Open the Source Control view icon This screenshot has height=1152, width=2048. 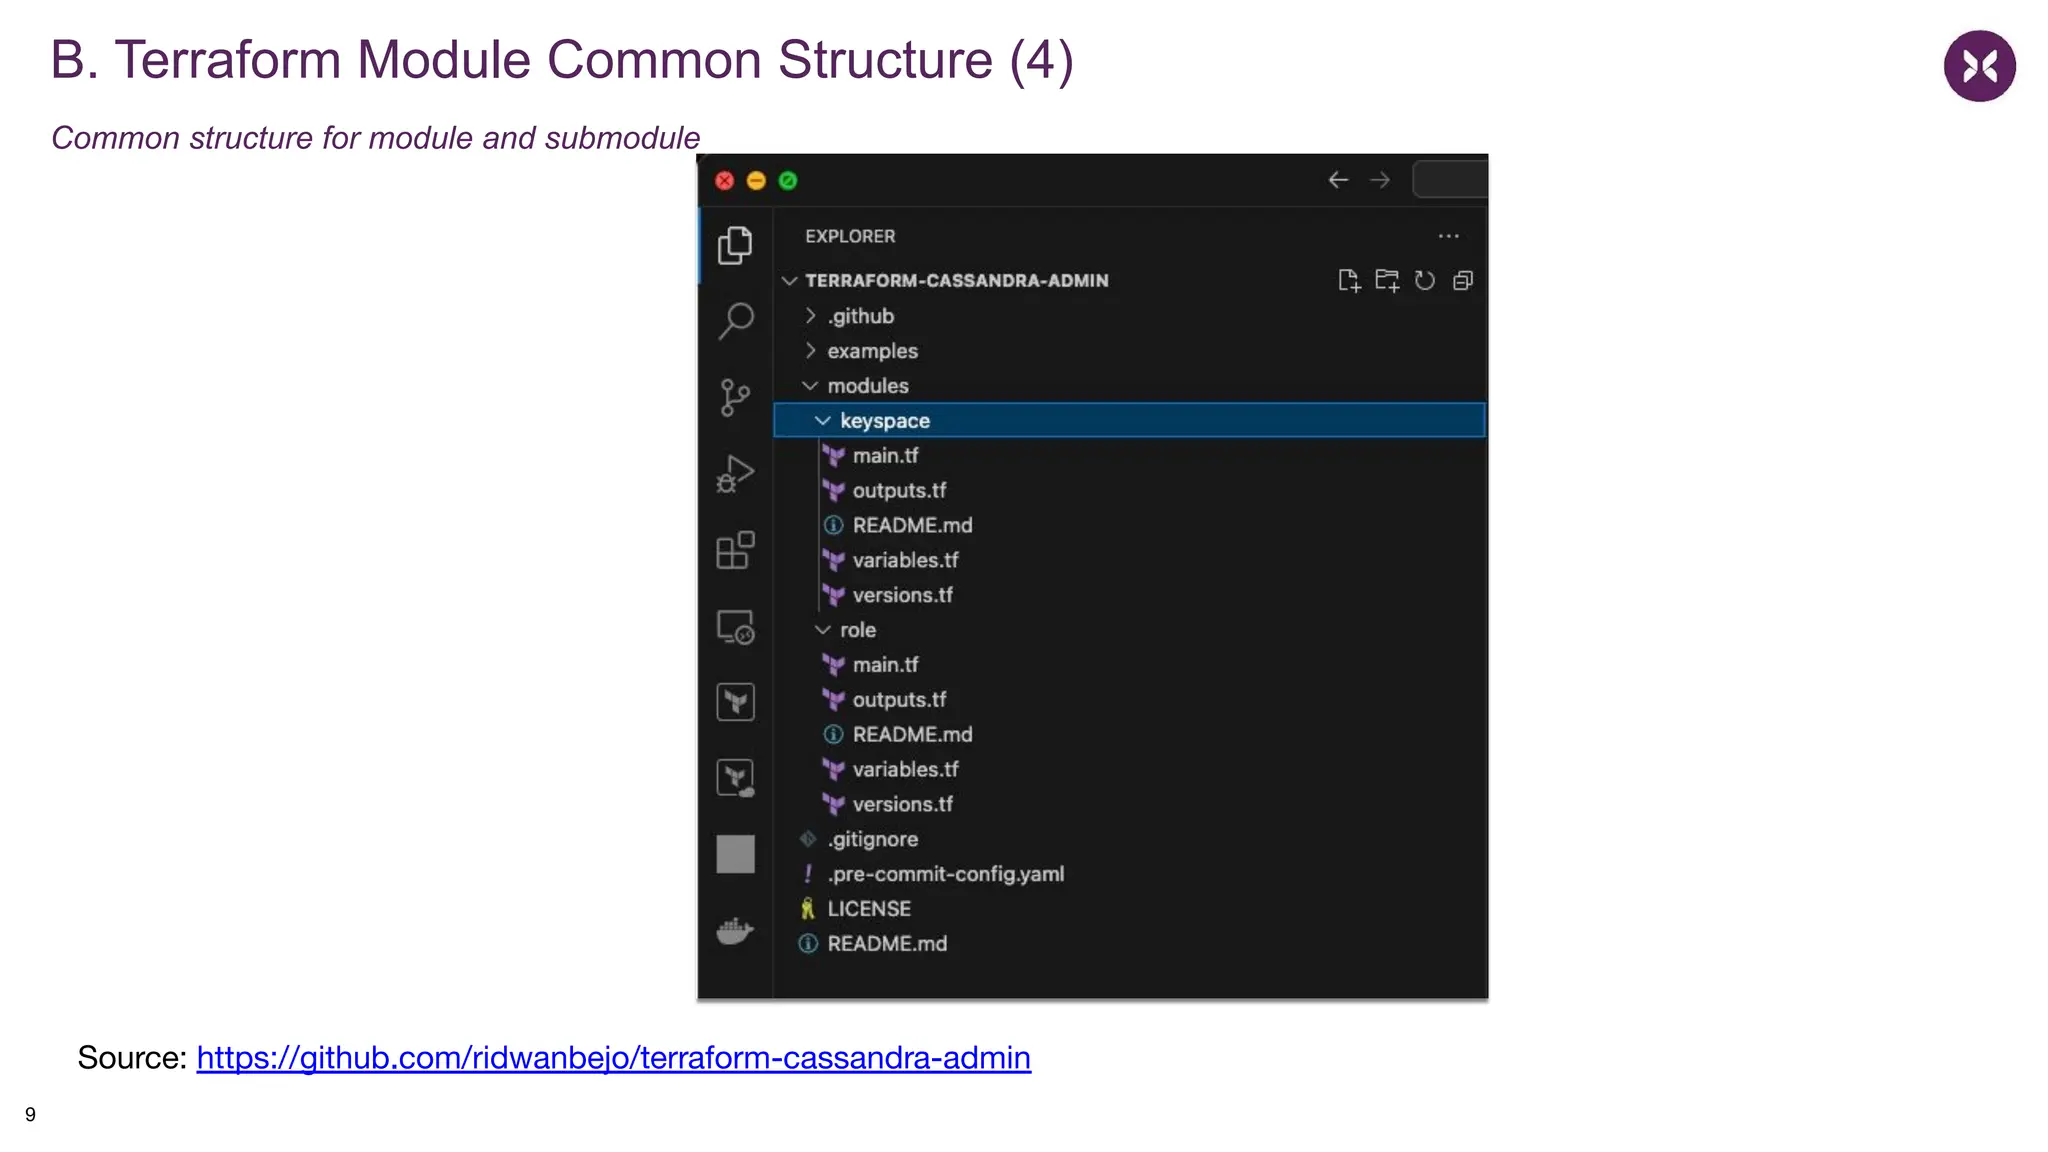pos(735,397)
